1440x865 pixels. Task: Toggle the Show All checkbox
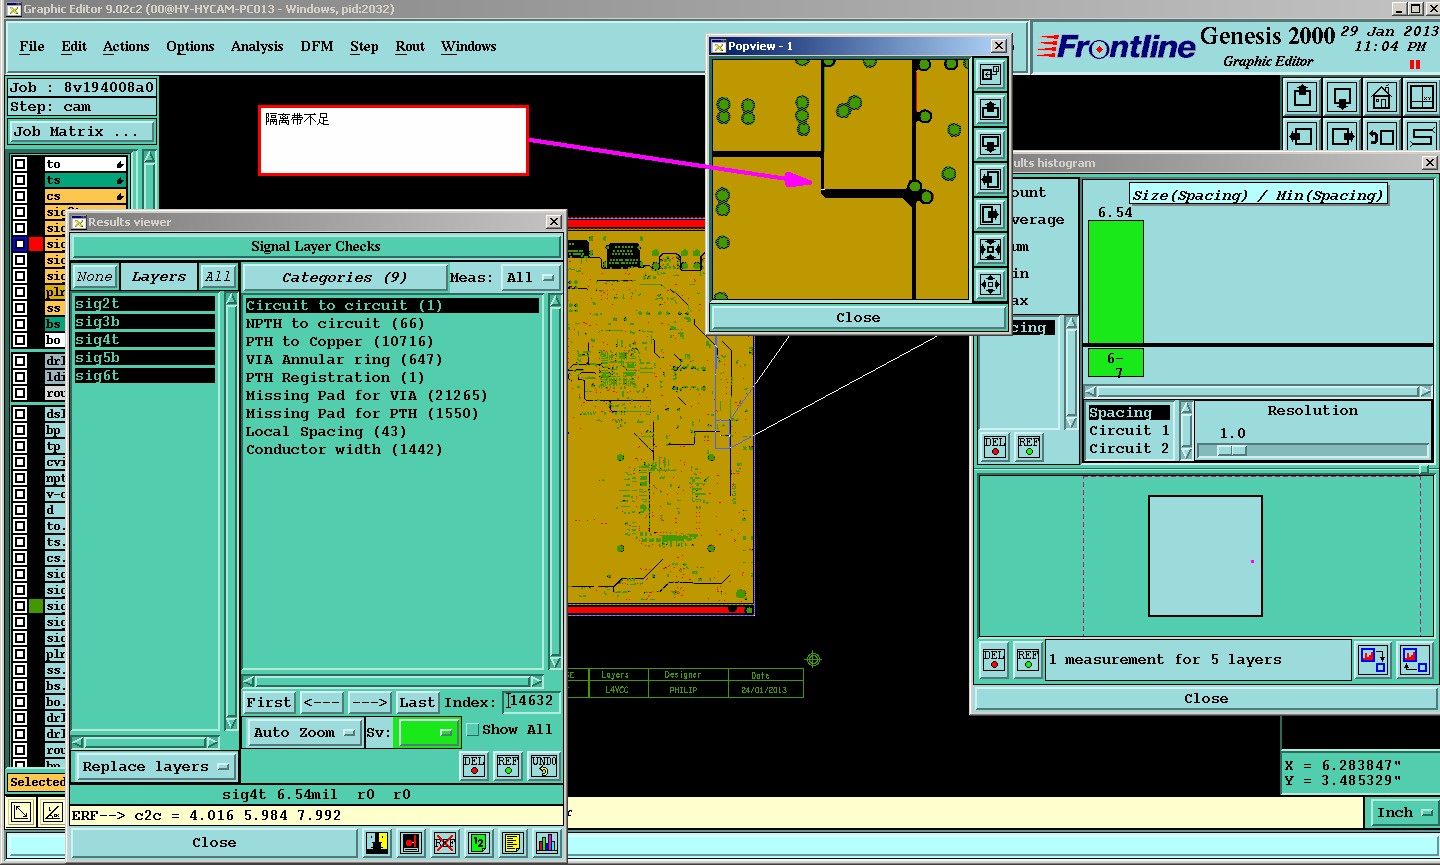point(473,730)
